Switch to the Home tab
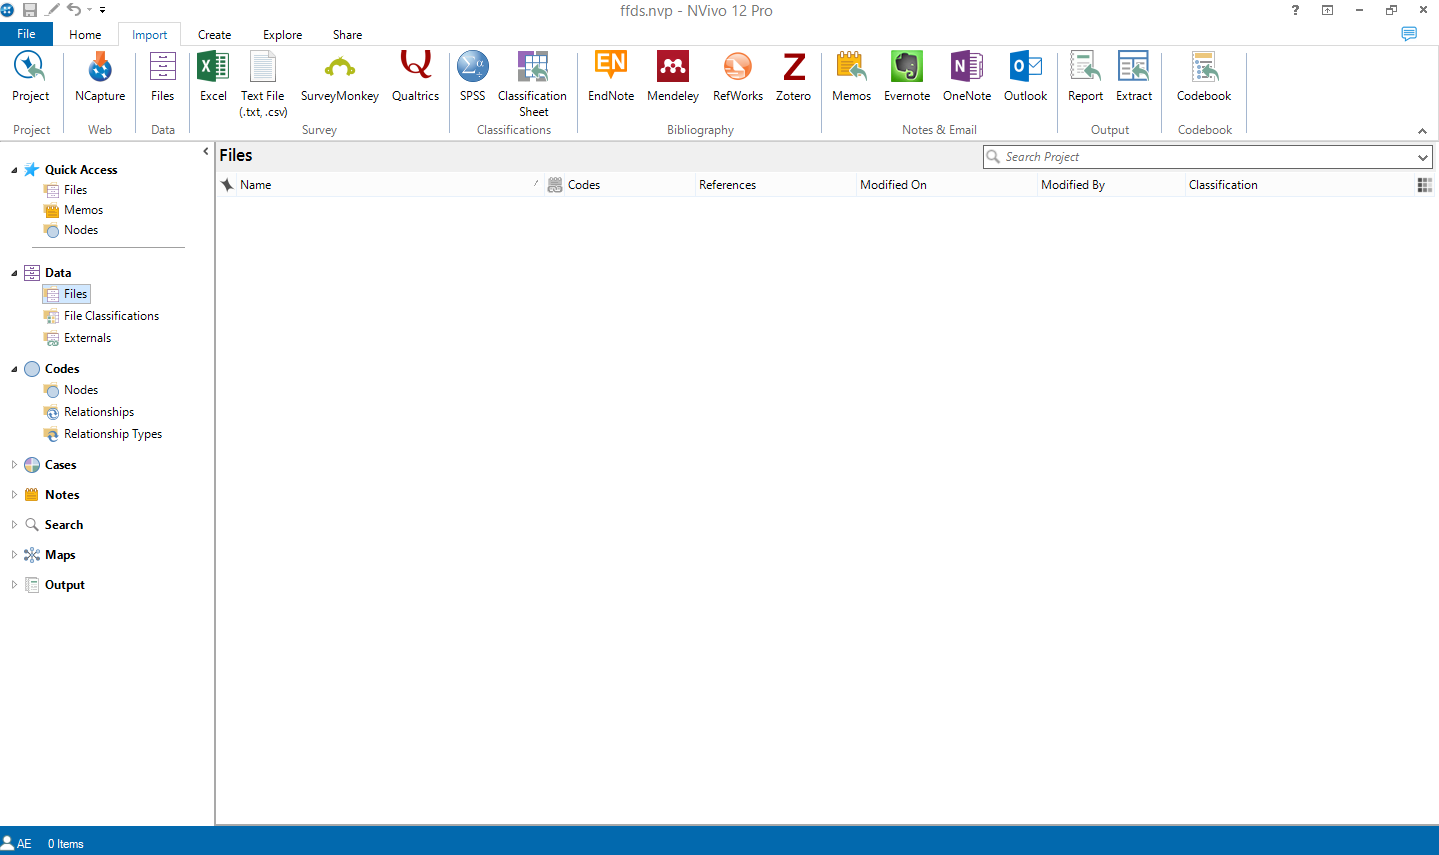This screenshot has height=855, width=1439. coord(85,34)
